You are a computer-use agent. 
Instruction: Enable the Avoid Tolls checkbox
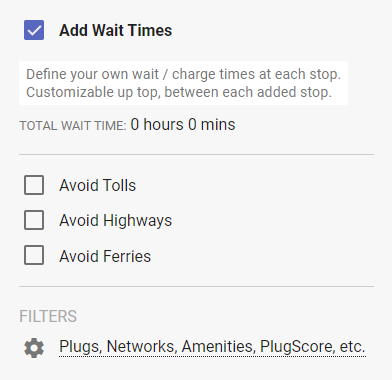34,185
